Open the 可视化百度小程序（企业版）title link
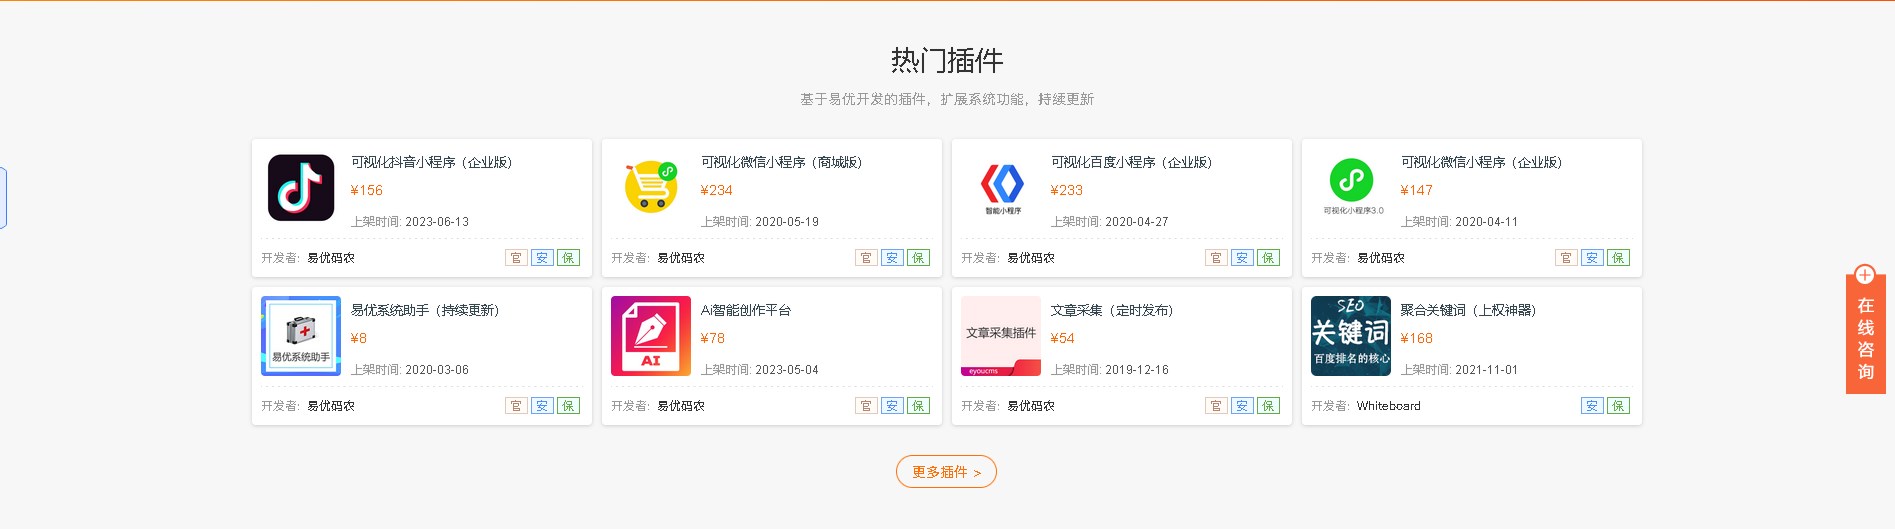 (1131, 162)
